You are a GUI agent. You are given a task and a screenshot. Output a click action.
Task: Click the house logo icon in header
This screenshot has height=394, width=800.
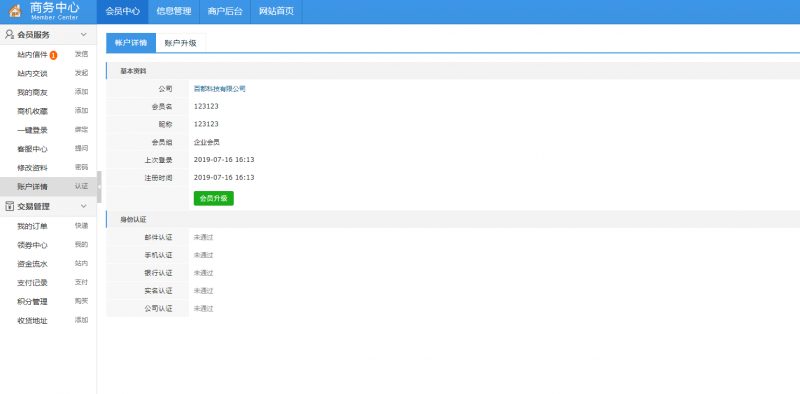coord(15,11)
